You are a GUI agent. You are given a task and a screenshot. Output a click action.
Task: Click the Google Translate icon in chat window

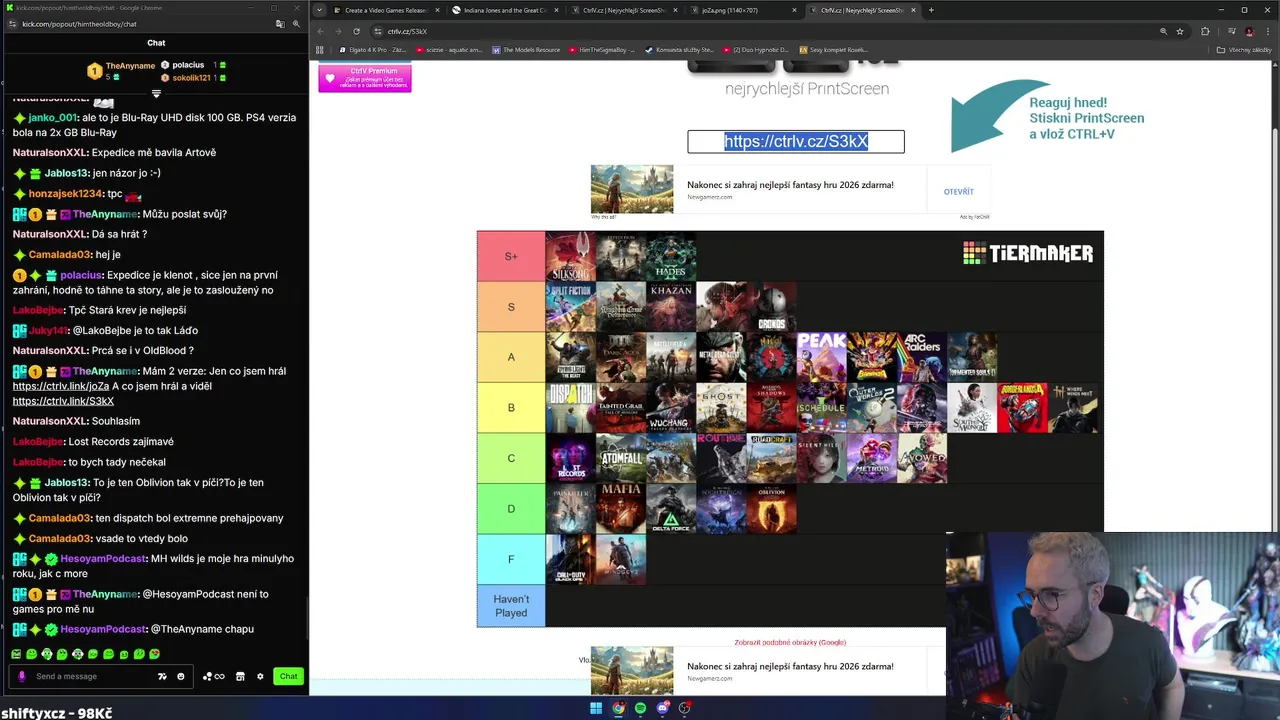pyautogui.click(x=280, y=23)
